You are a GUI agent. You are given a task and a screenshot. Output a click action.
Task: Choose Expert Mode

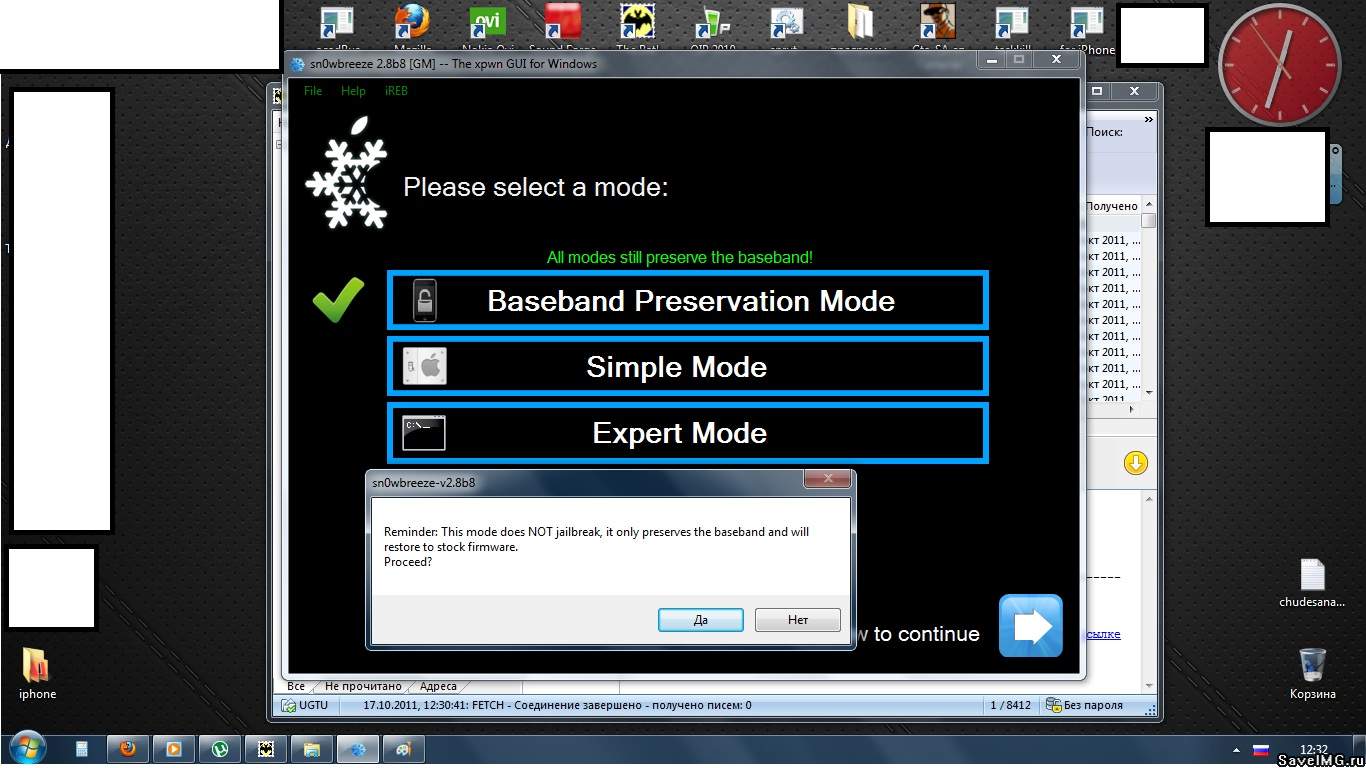click(688, 433)
